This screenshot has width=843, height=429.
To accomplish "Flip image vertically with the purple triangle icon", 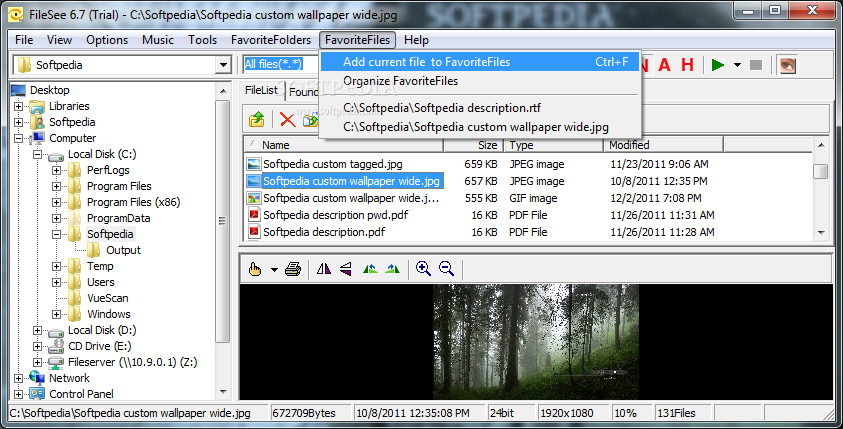I will point(346,269).
